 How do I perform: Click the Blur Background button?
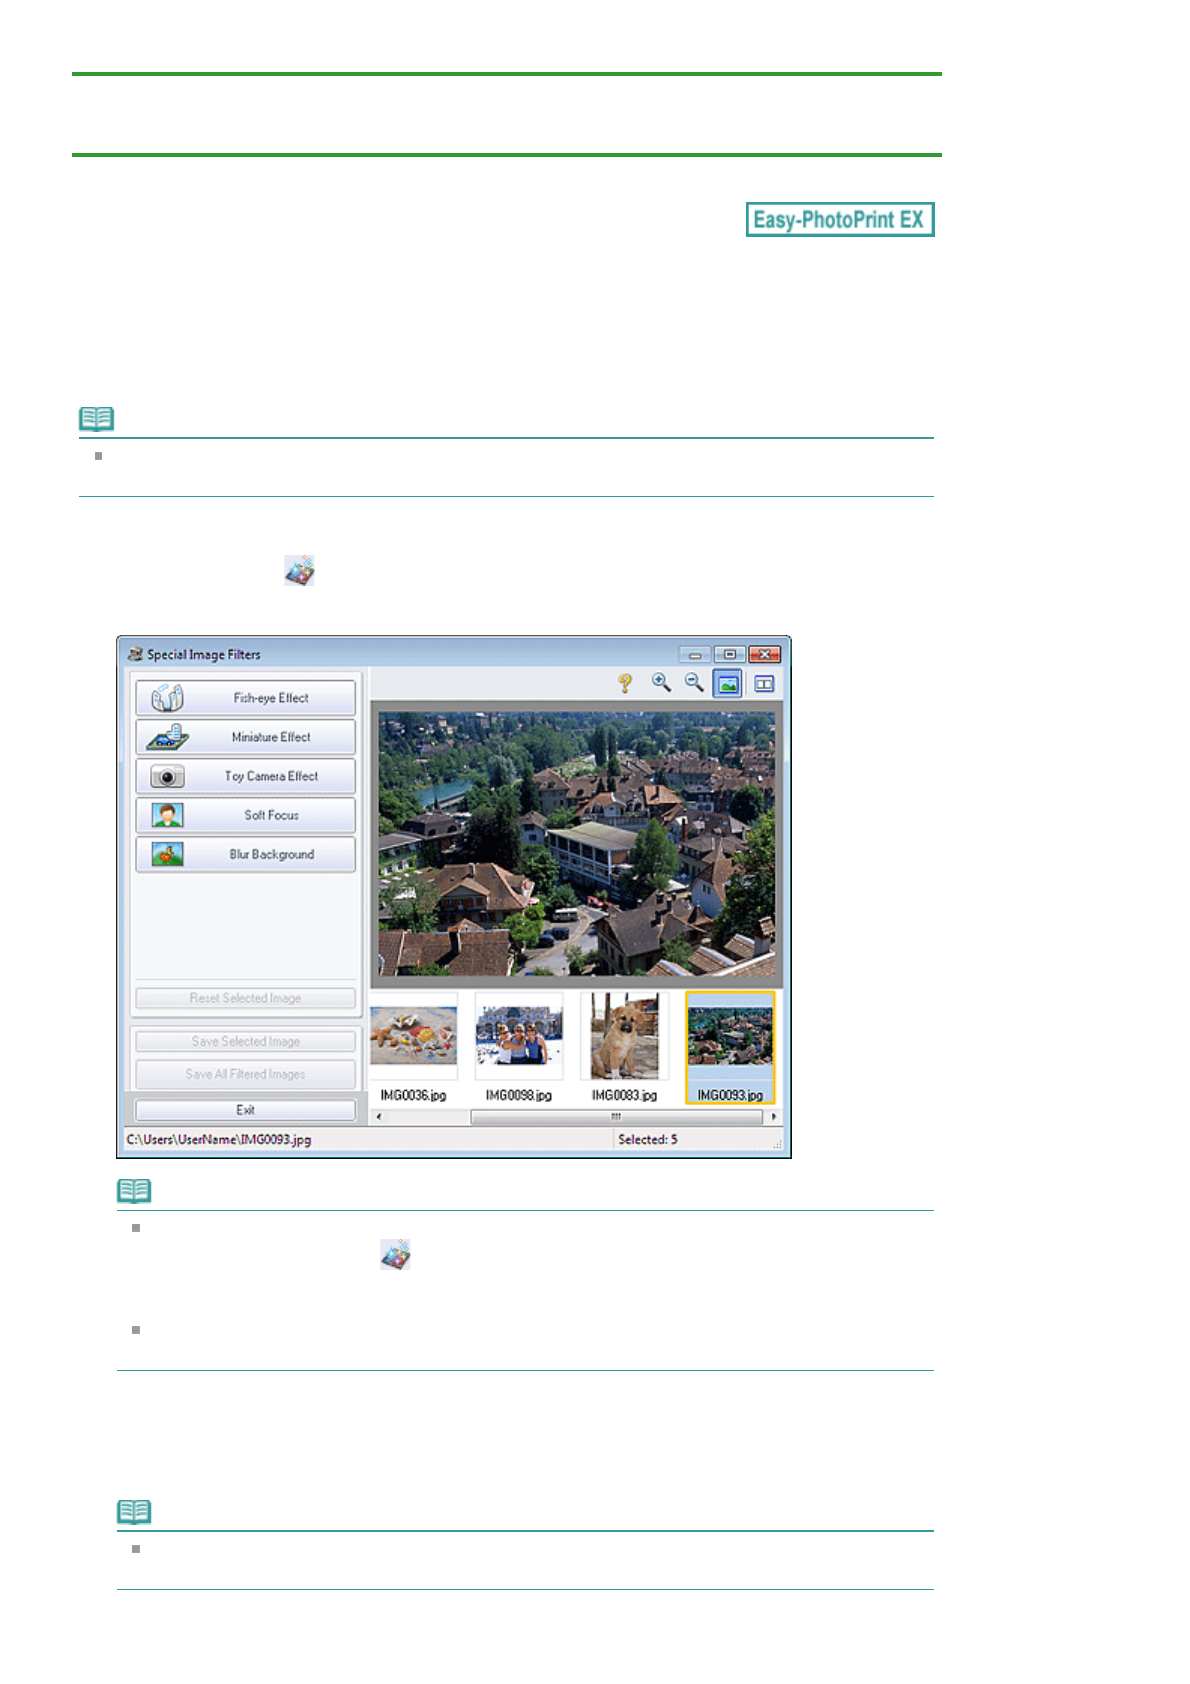point(245,854)
